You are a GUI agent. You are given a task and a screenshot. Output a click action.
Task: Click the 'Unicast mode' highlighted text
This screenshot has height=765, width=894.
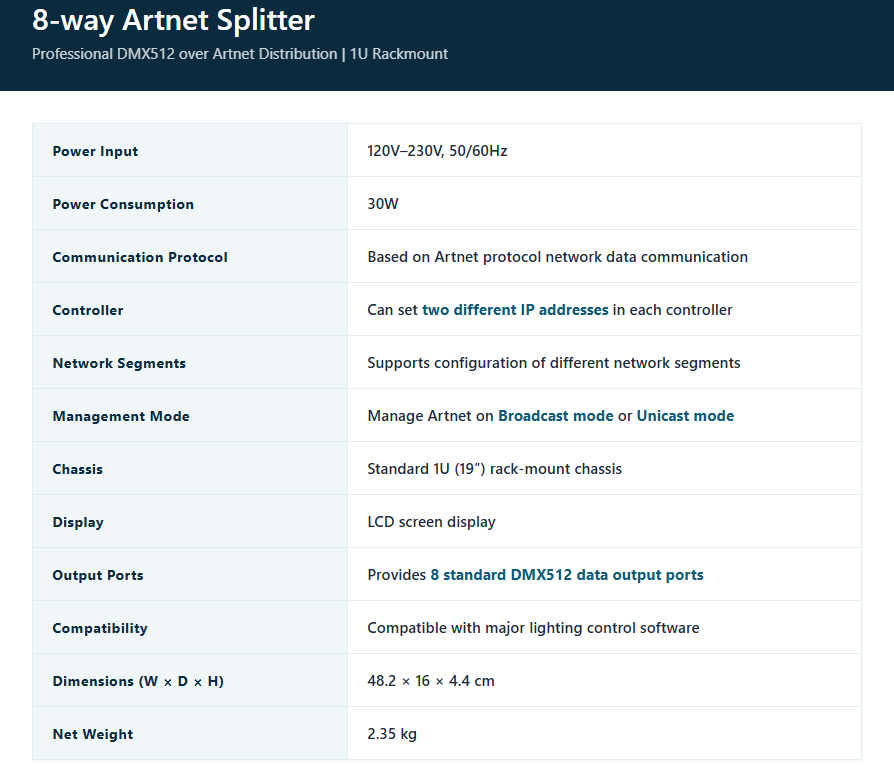[x=685, y=416]
